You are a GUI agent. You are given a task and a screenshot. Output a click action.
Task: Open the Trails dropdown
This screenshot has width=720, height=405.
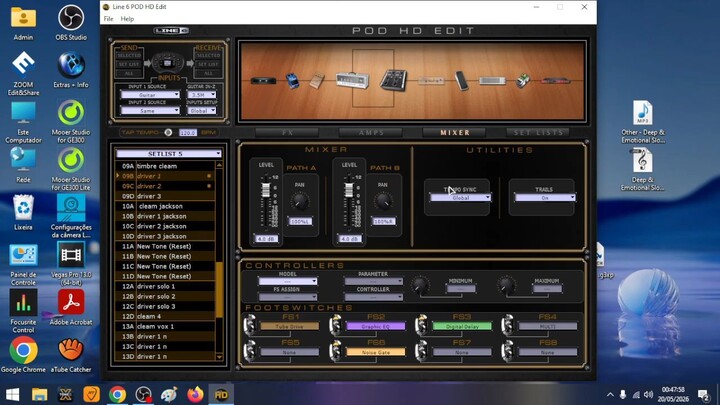(545, 197)
